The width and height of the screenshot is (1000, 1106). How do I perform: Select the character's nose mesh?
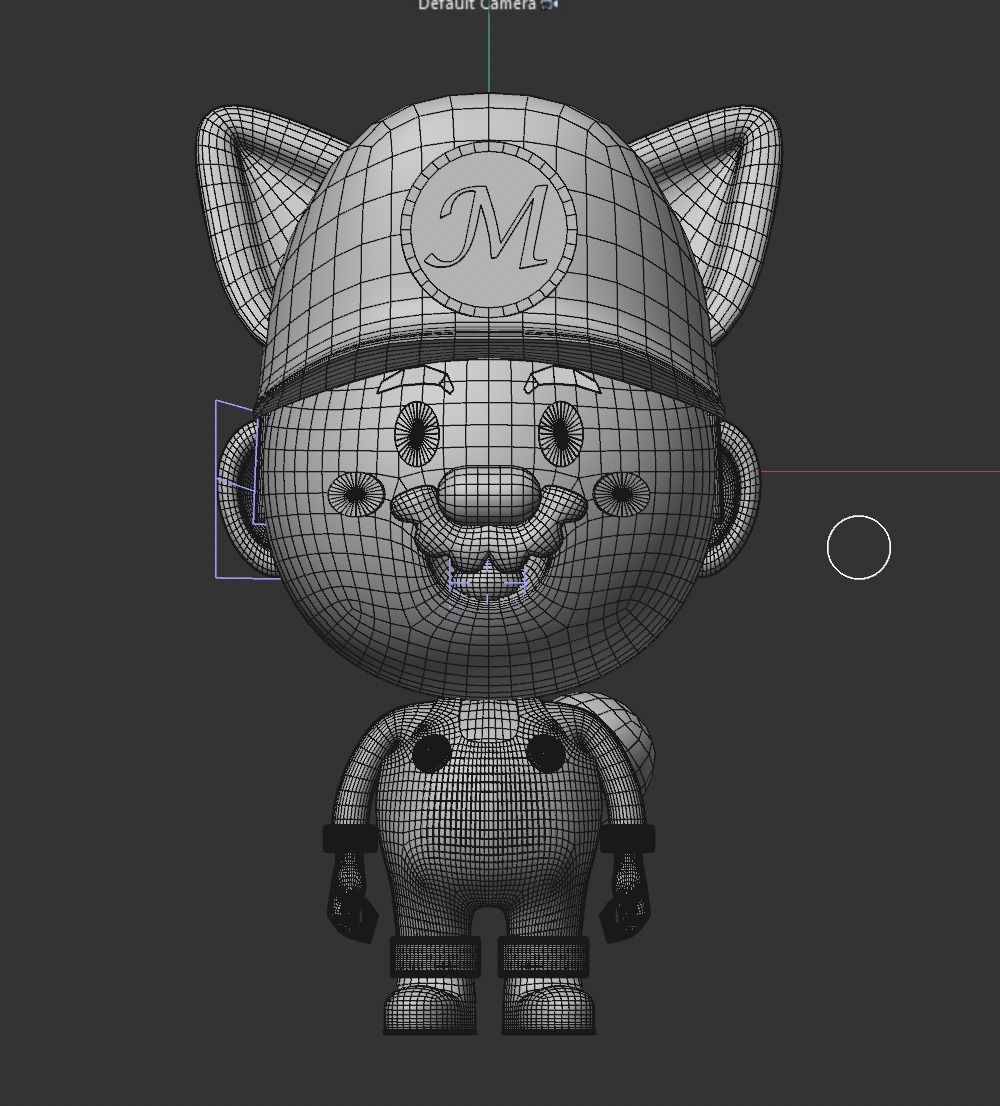coord(488,495)
